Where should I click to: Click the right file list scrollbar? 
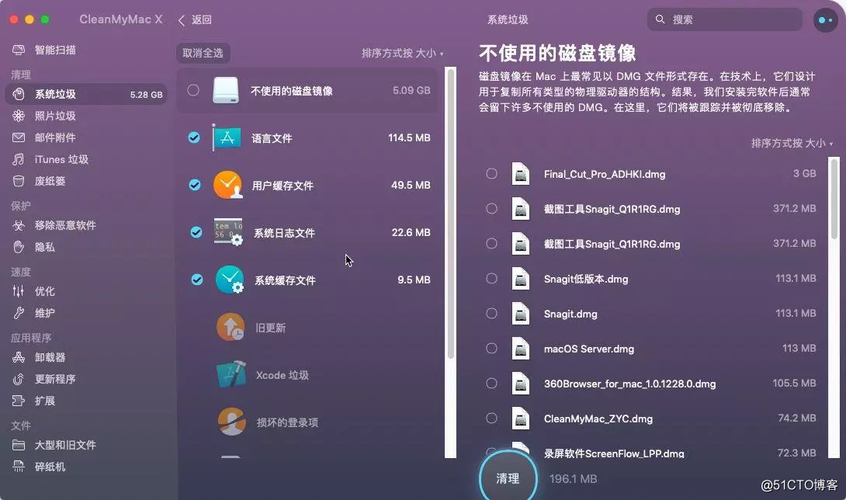tap(834, 200)
